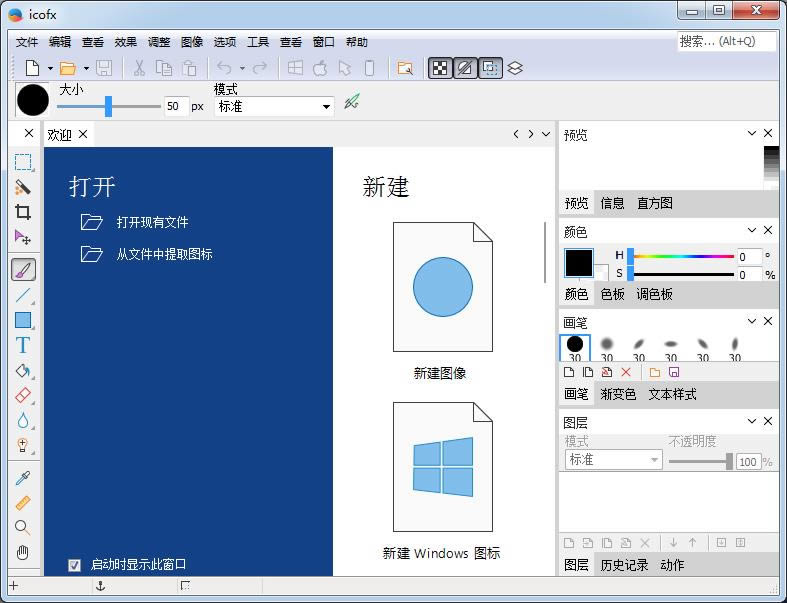Switch to the 渐变色 tab
Screen dimensions: 787x603
pyautogui.click(x=618, y=394)
